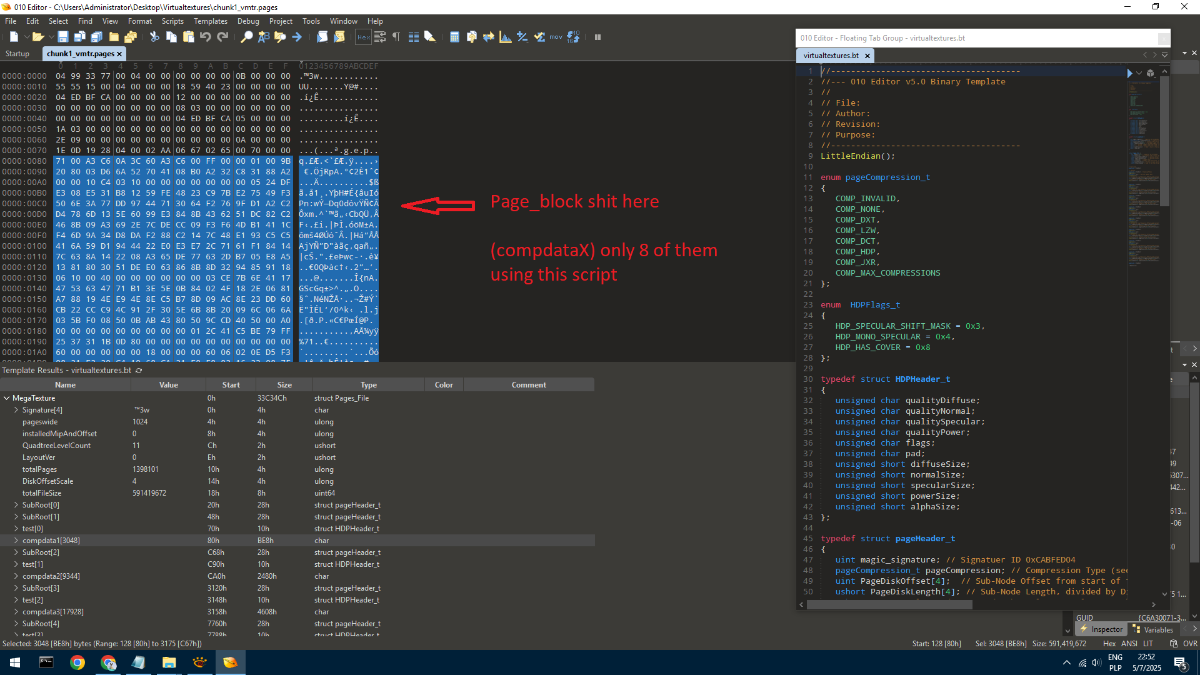Click the Save file toolbar icon
The height and width of the screenshot is (675, 1200).
click(x=62, y=37)
